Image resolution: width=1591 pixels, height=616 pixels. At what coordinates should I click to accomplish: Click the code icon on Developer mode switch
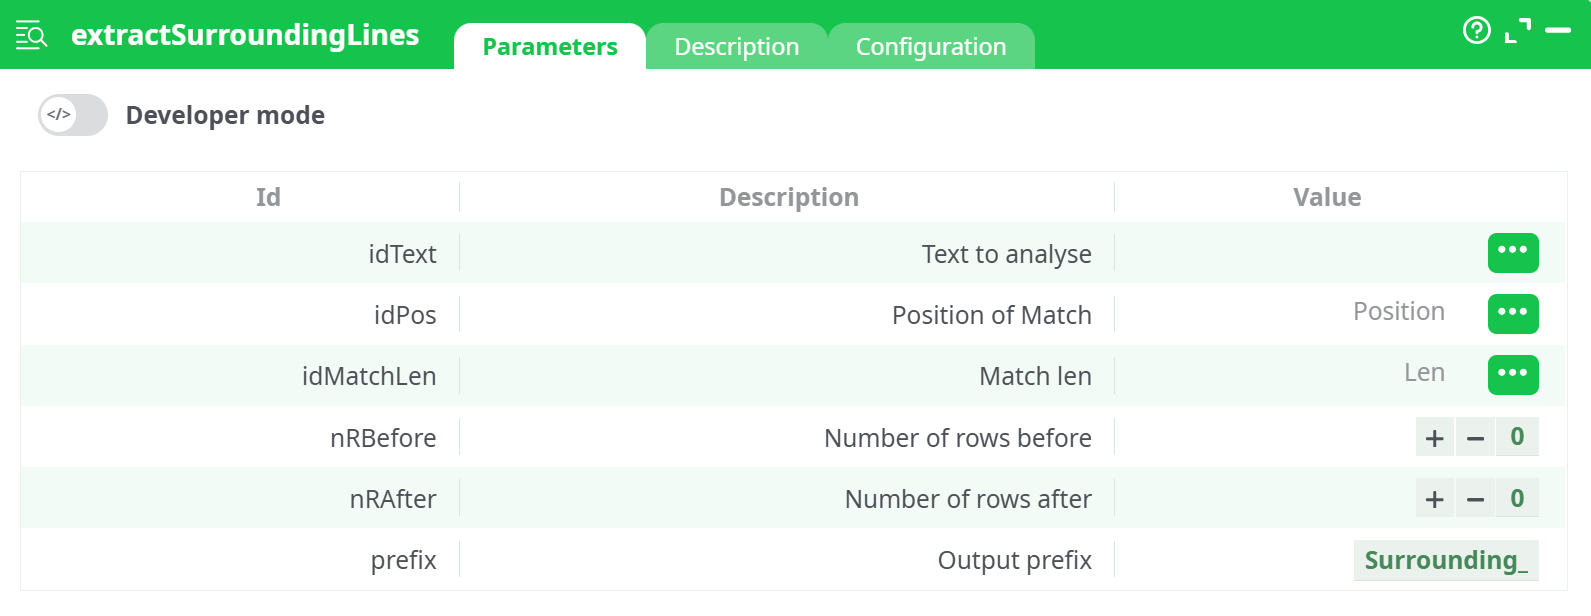(x=57, y=114)
